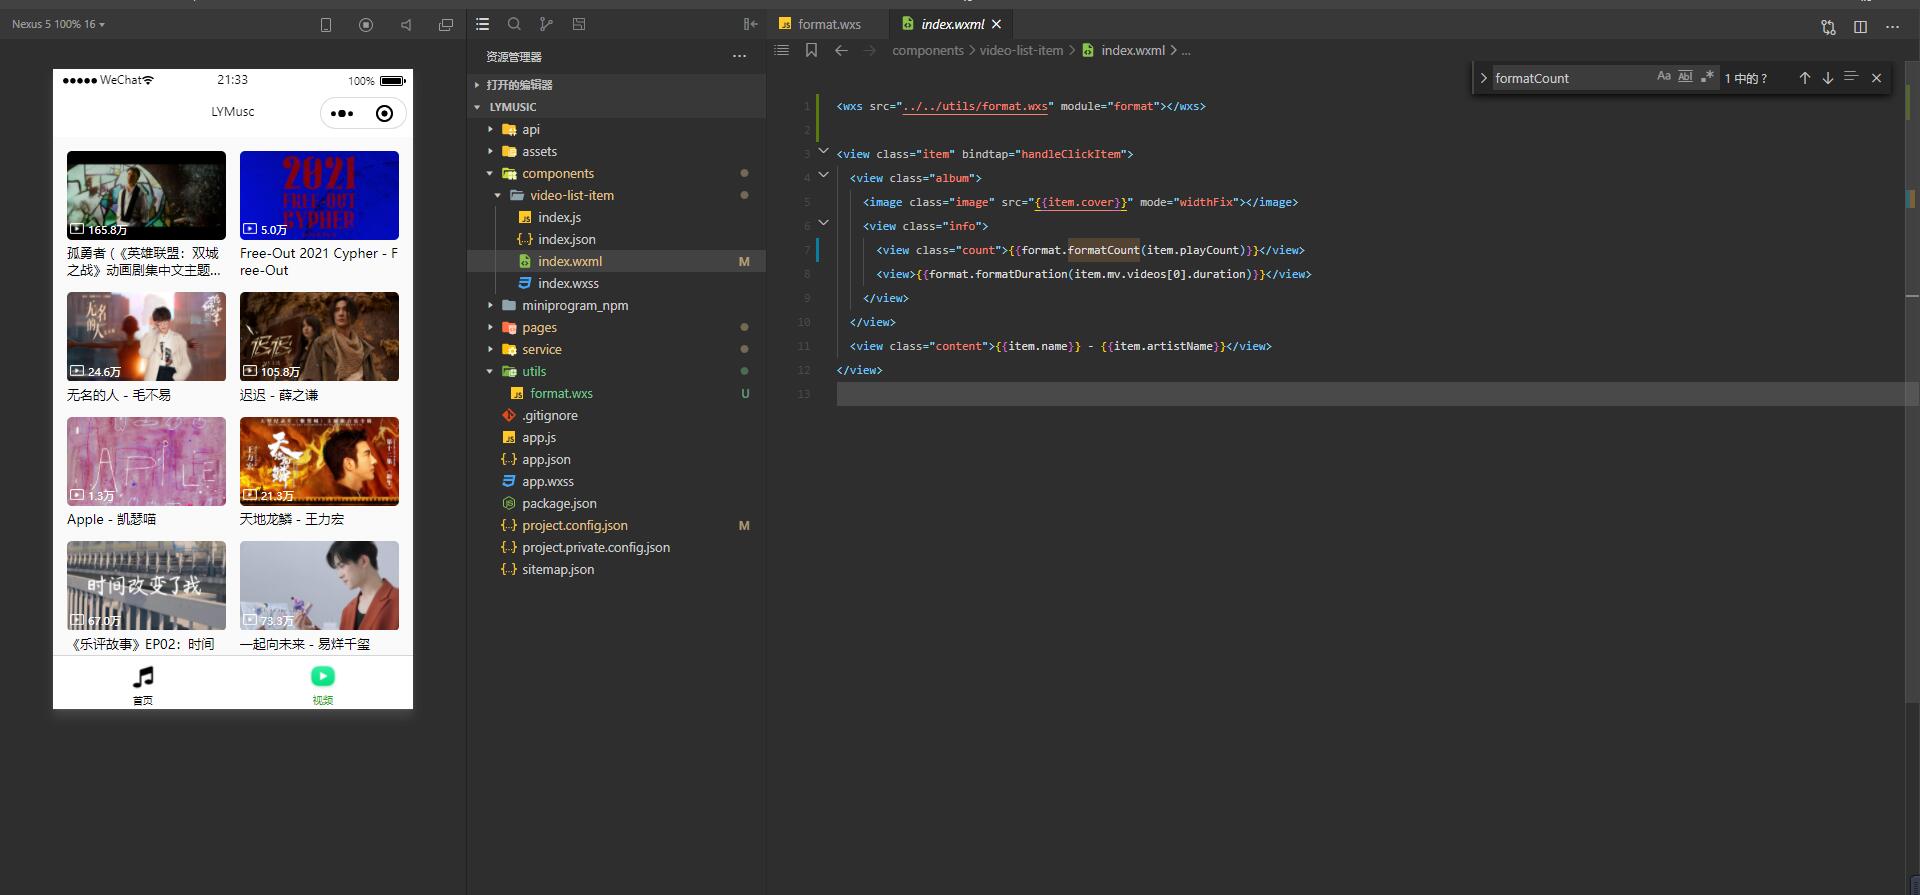Screen dimensions: 1920x895
Task: Open explorer more options ellipsis
Action: click(739, 56)
